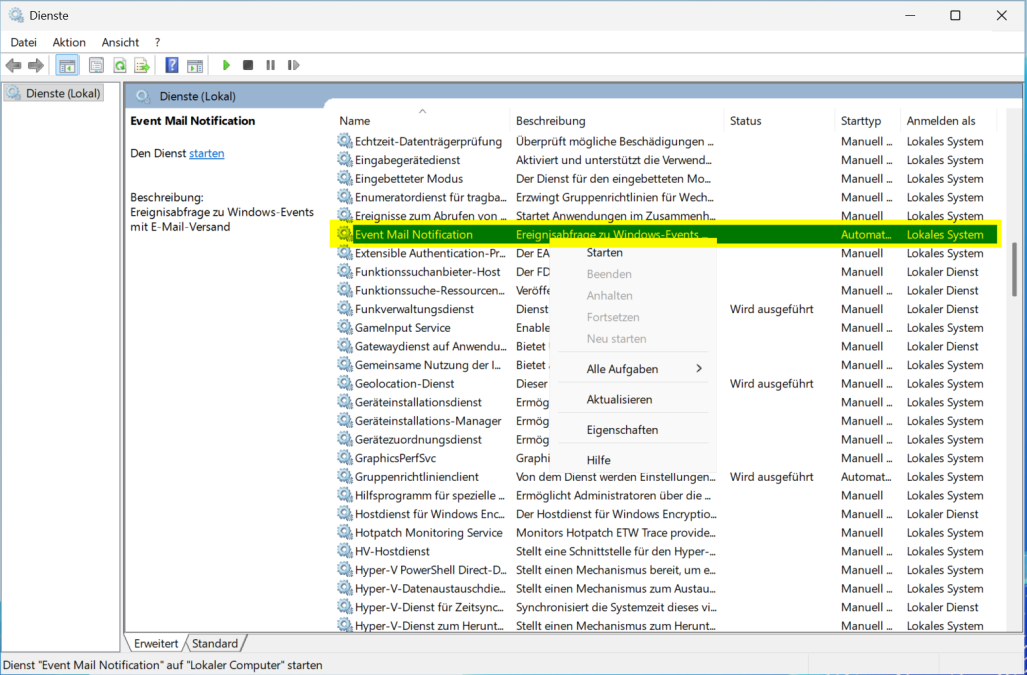Switch to the Standard tab
Viewport: 1027px width, 675px height.
coord(215,644)
